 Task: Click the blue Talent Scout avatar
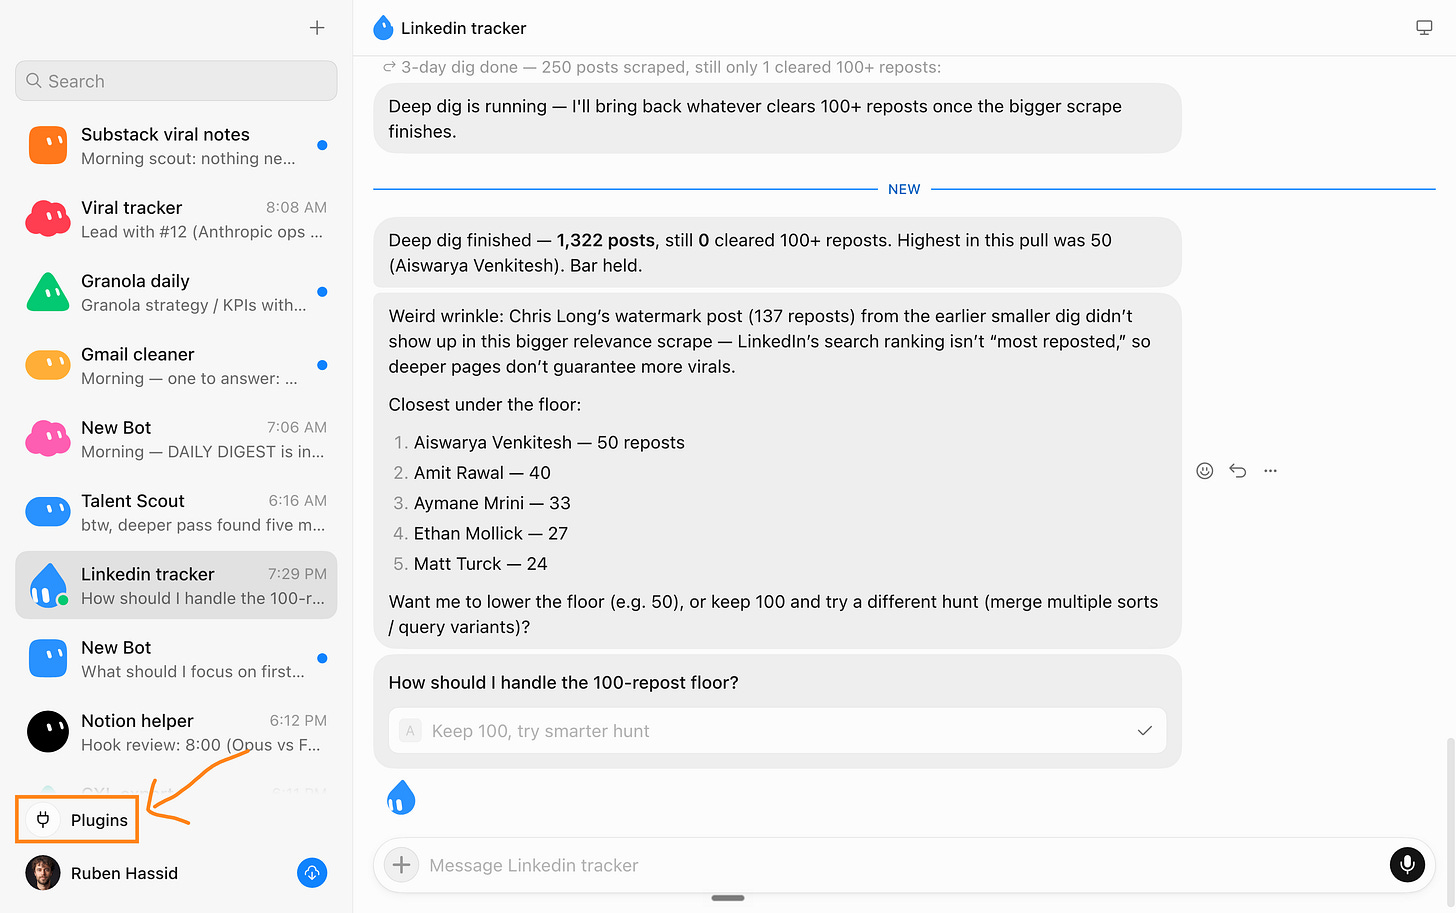[x=48, y=512]
